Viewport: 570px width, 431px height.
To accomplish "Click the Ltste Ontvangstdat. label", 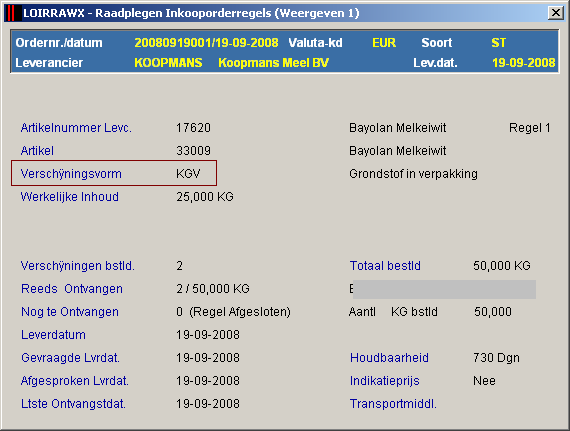I will [x=73, y=404].
